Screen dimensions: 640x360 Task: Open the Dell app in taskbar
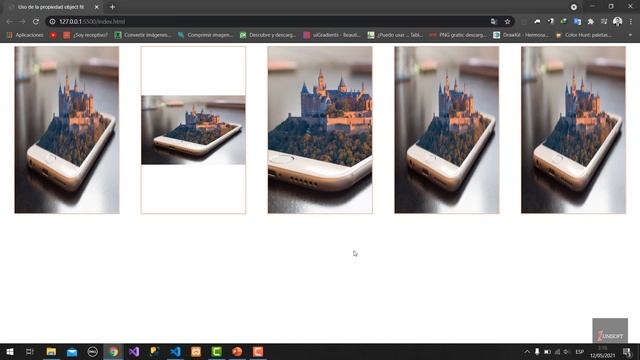(x=93, y=351)
